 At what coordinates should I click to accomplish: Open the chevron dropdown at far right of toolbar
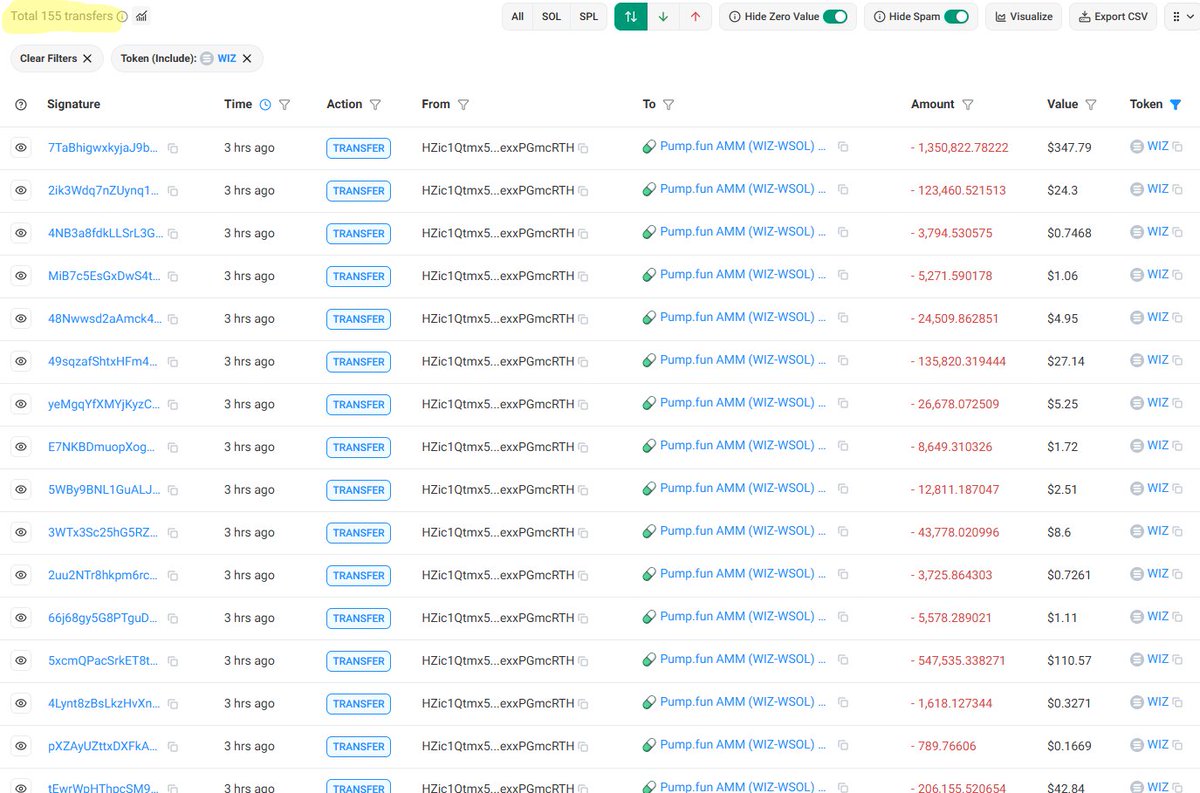tap(1190, 16)
